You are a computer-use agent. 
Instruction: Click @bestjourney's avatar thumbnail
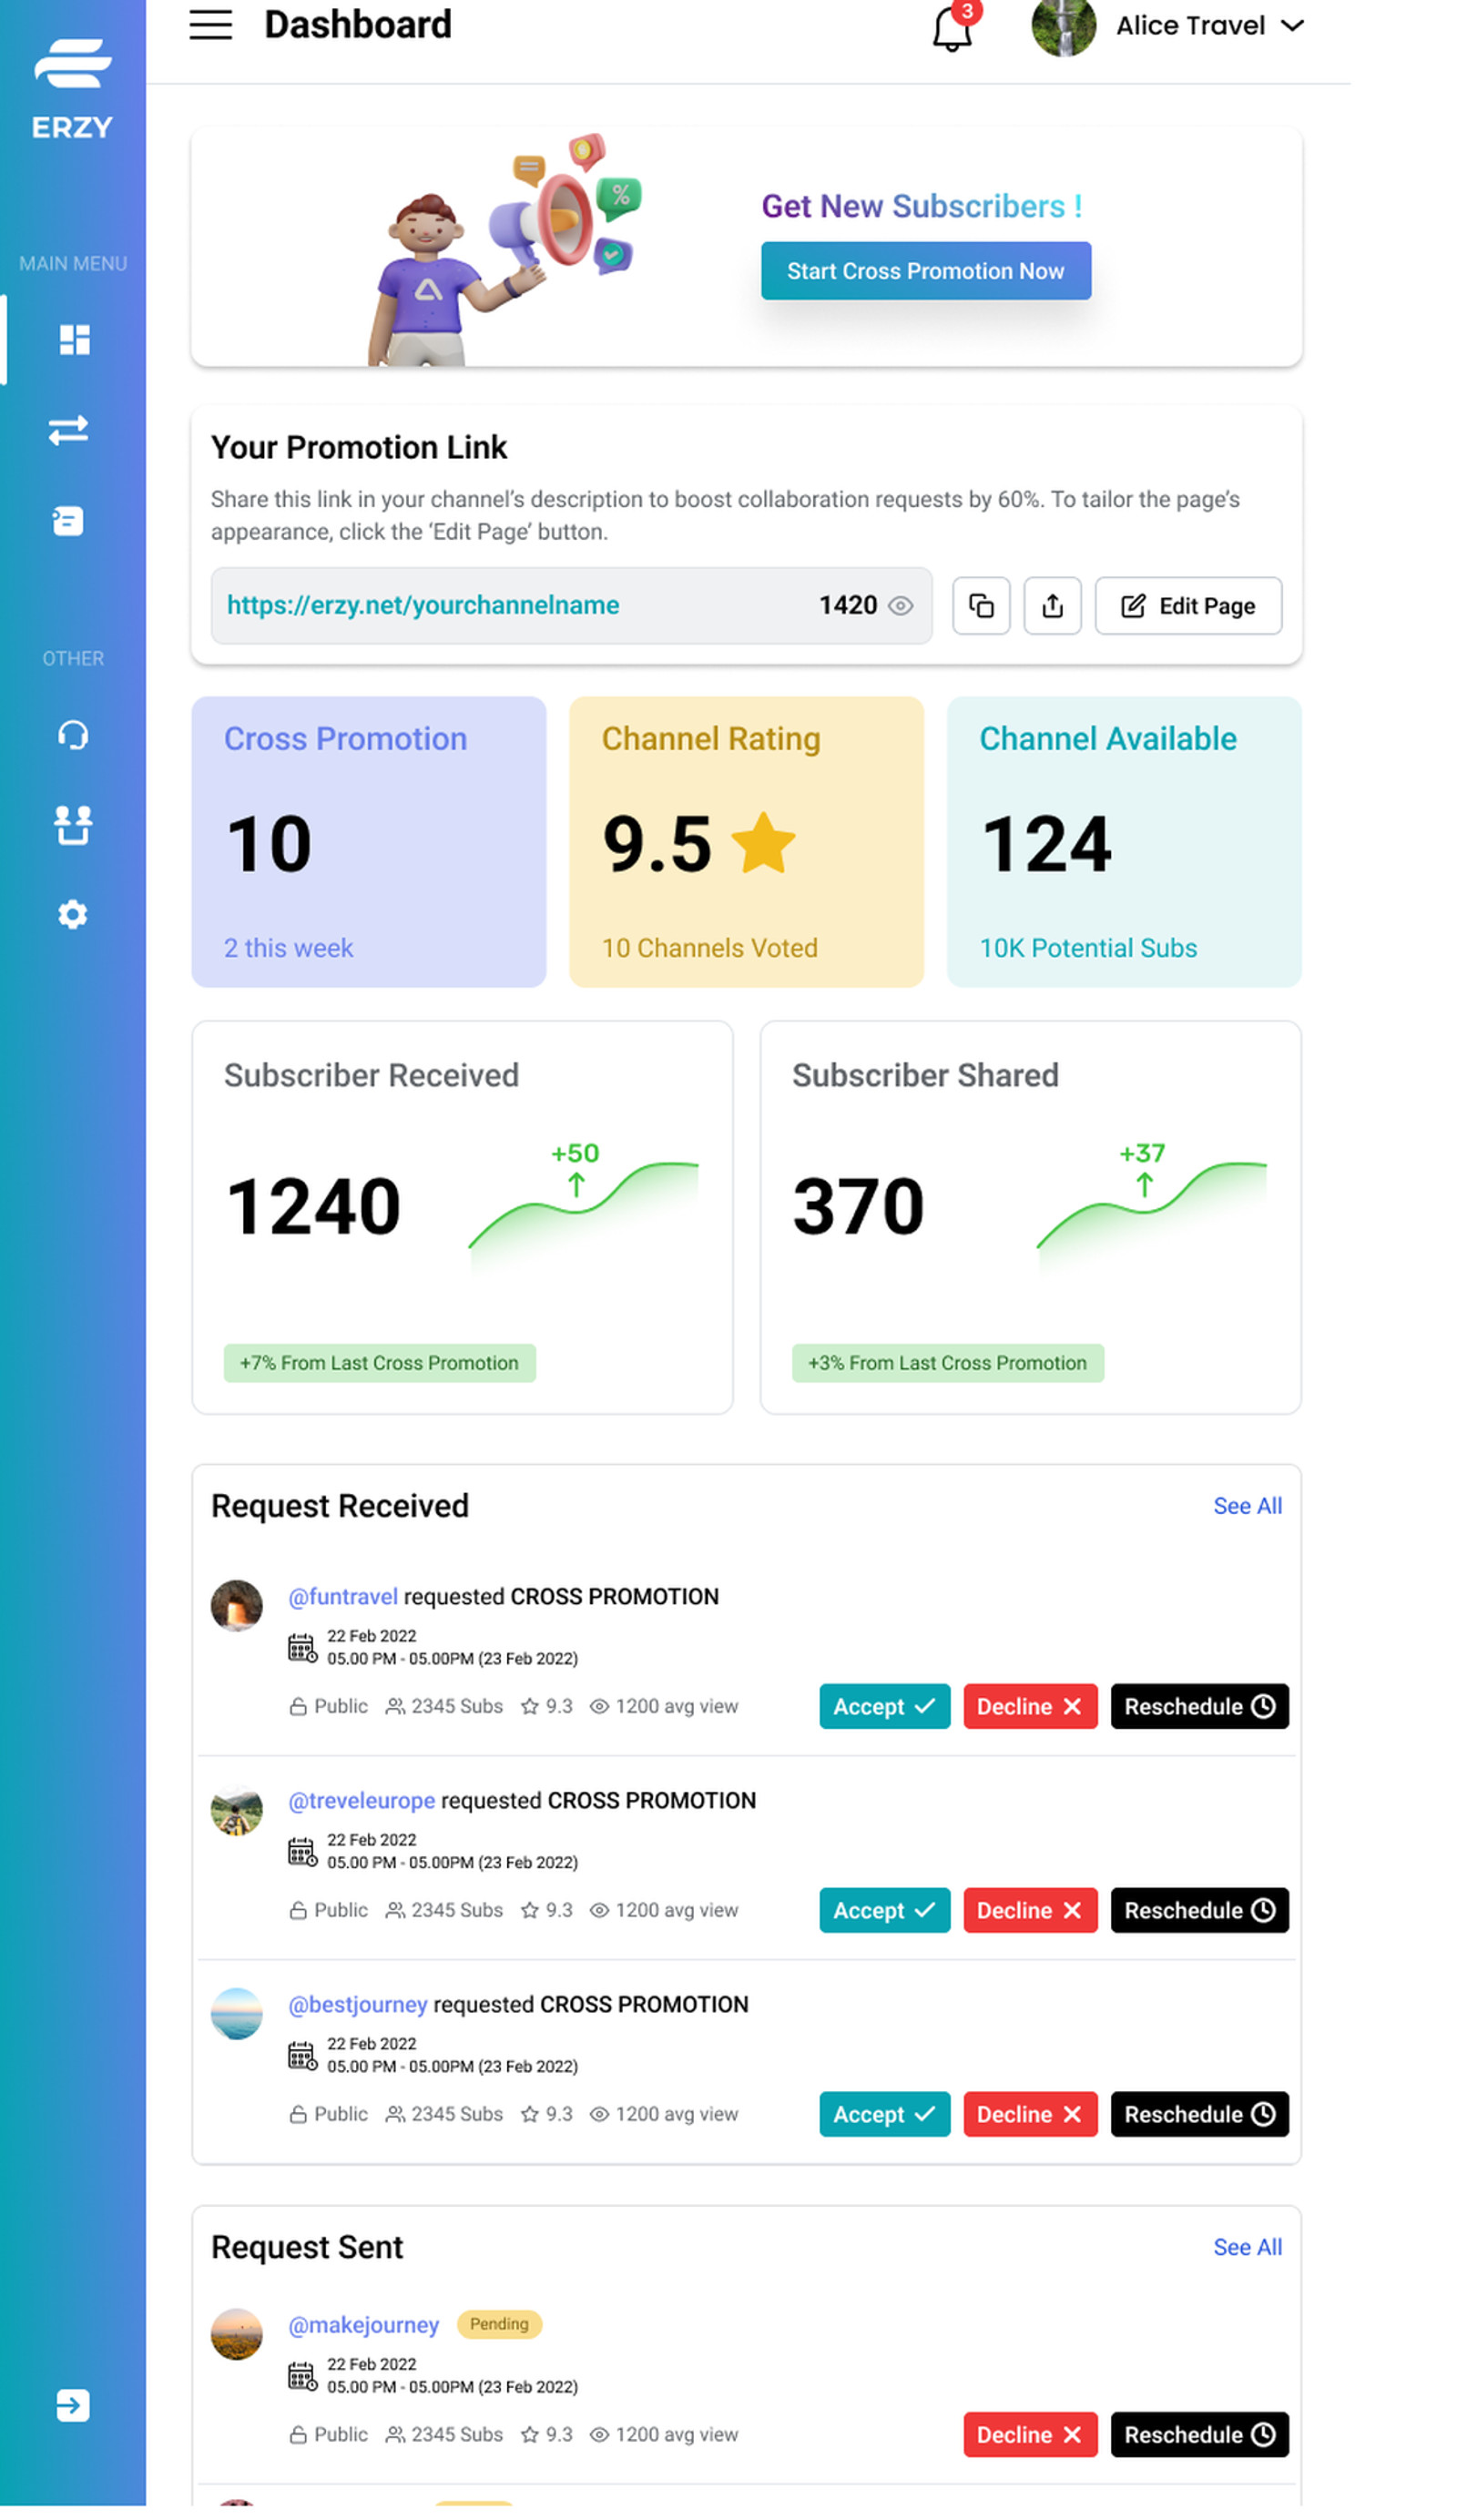(237, 2013)
